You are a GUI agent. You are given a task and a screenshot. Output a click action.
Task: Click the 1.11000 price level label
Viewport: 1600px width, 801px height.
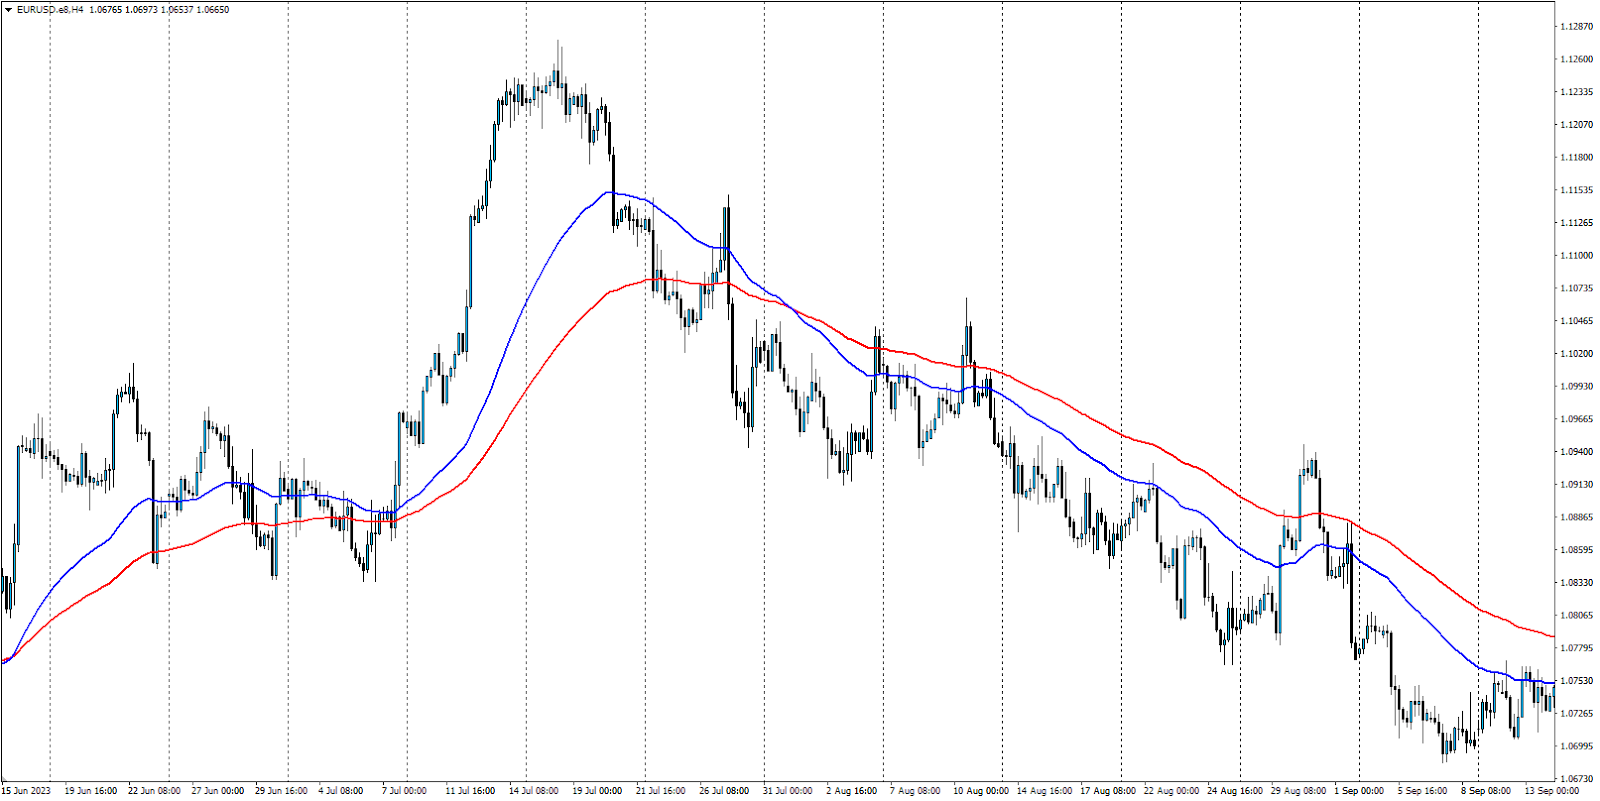coord(1577,256)
